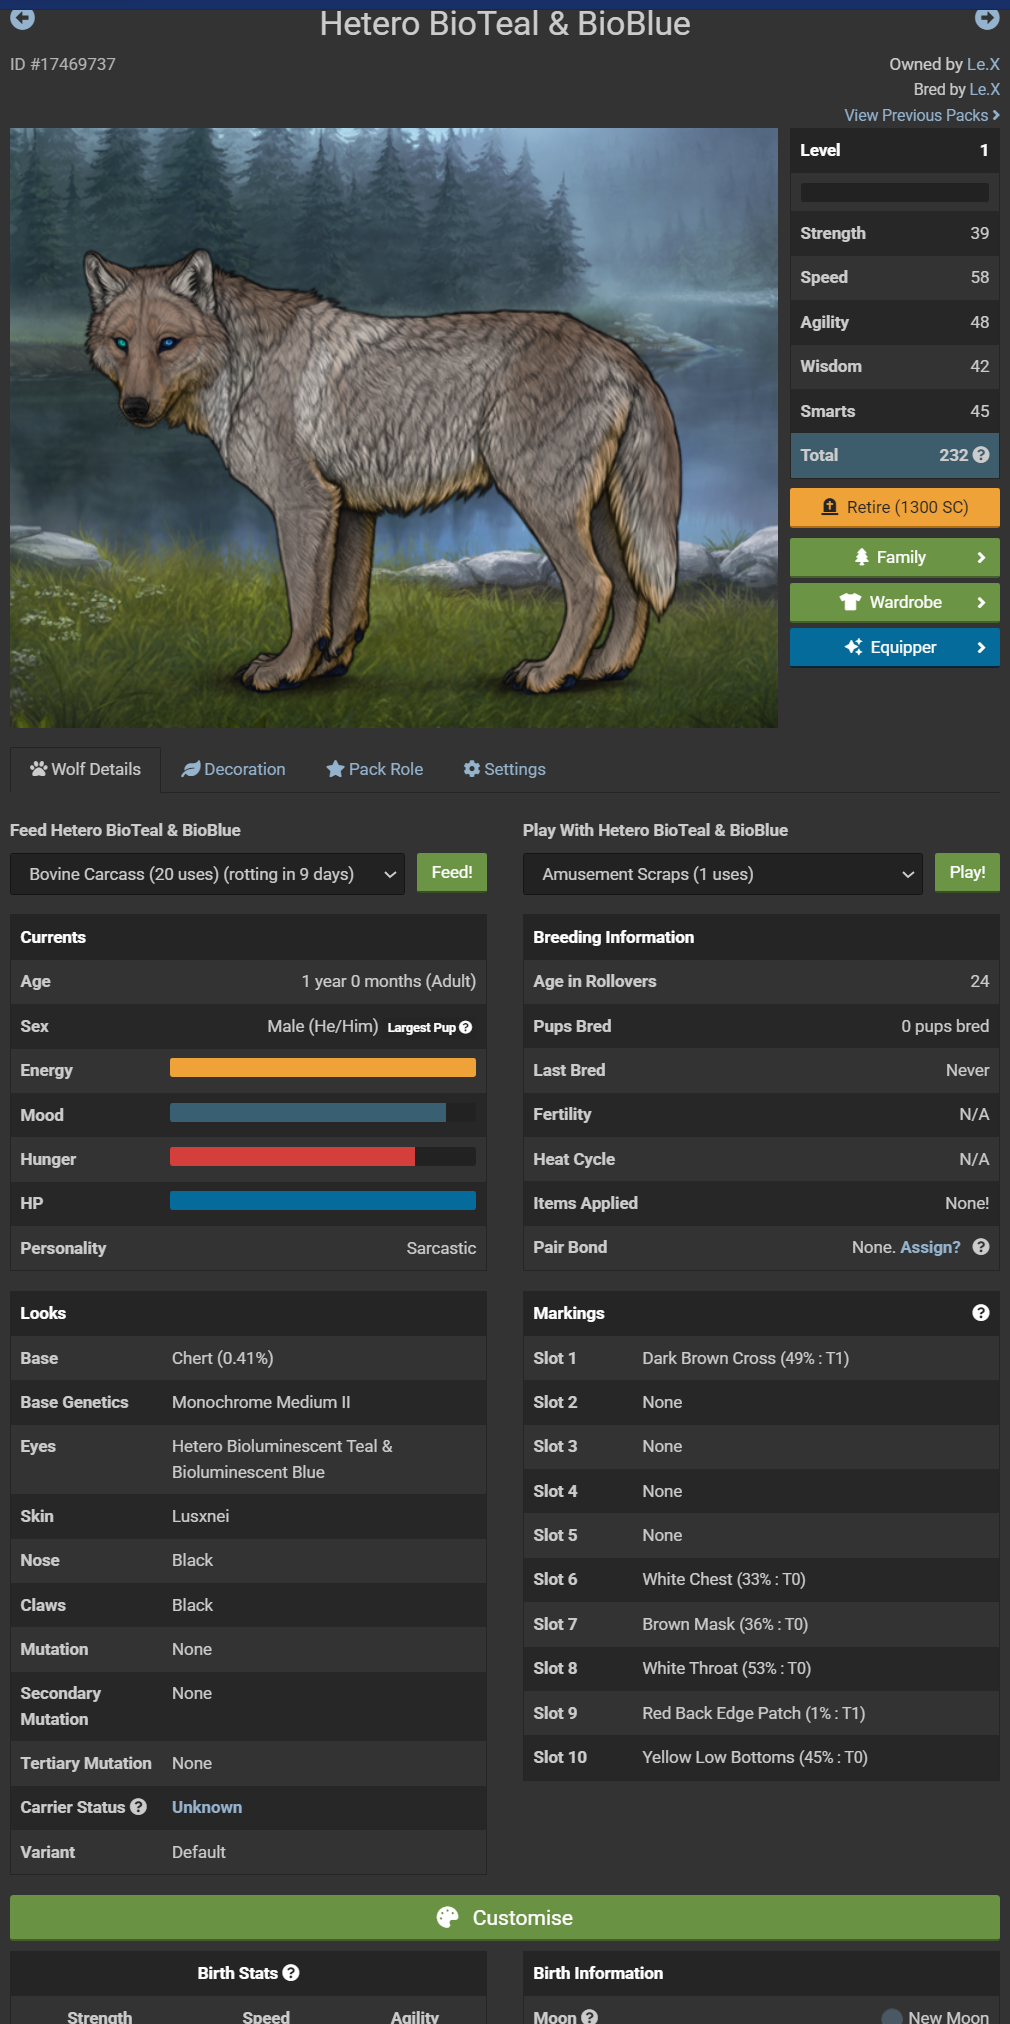Click Retire (1300 SC) button
This screenshot has height=2024, width=1010.
click(895, 507)
